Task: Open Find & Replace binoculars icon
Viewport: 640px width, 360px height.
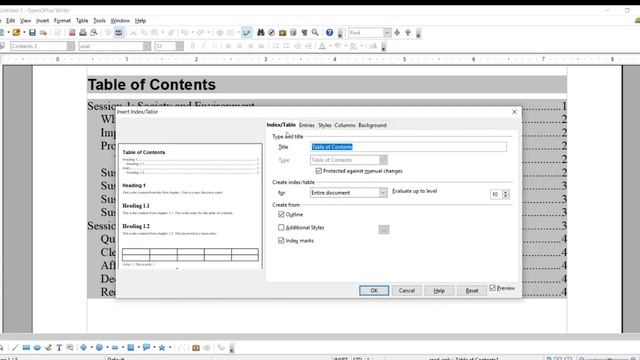Action: pyautogui.click(x=260, y=33)
